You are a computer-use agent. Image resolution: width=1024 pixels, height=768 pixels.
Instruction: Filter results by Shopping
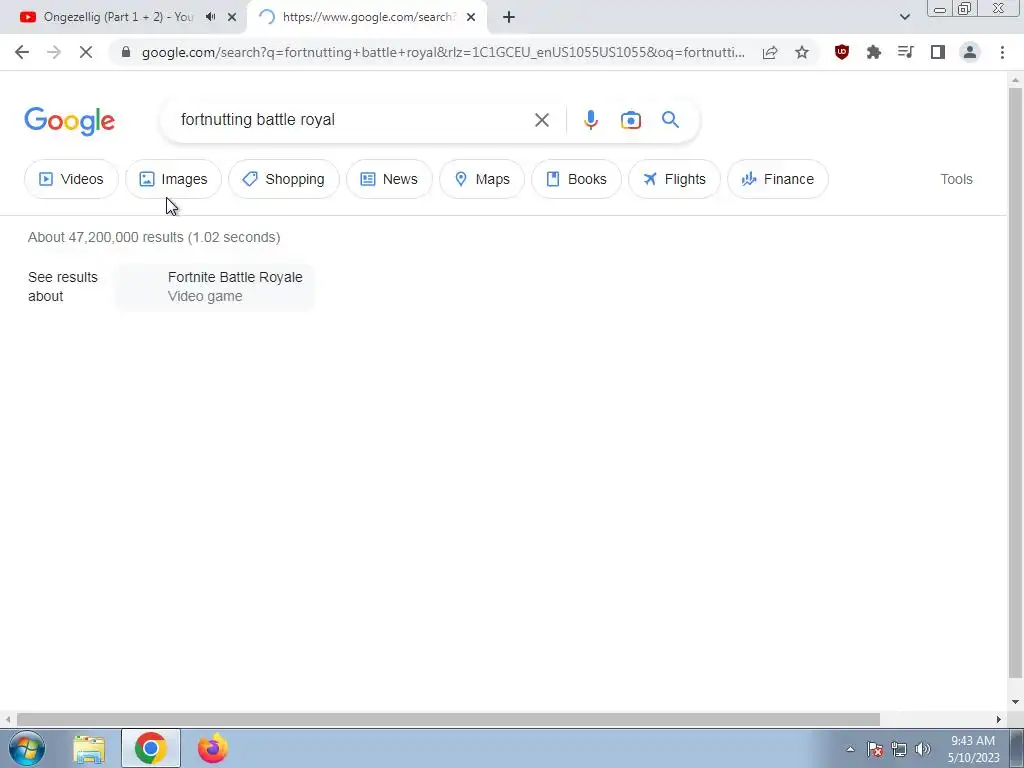284,179
